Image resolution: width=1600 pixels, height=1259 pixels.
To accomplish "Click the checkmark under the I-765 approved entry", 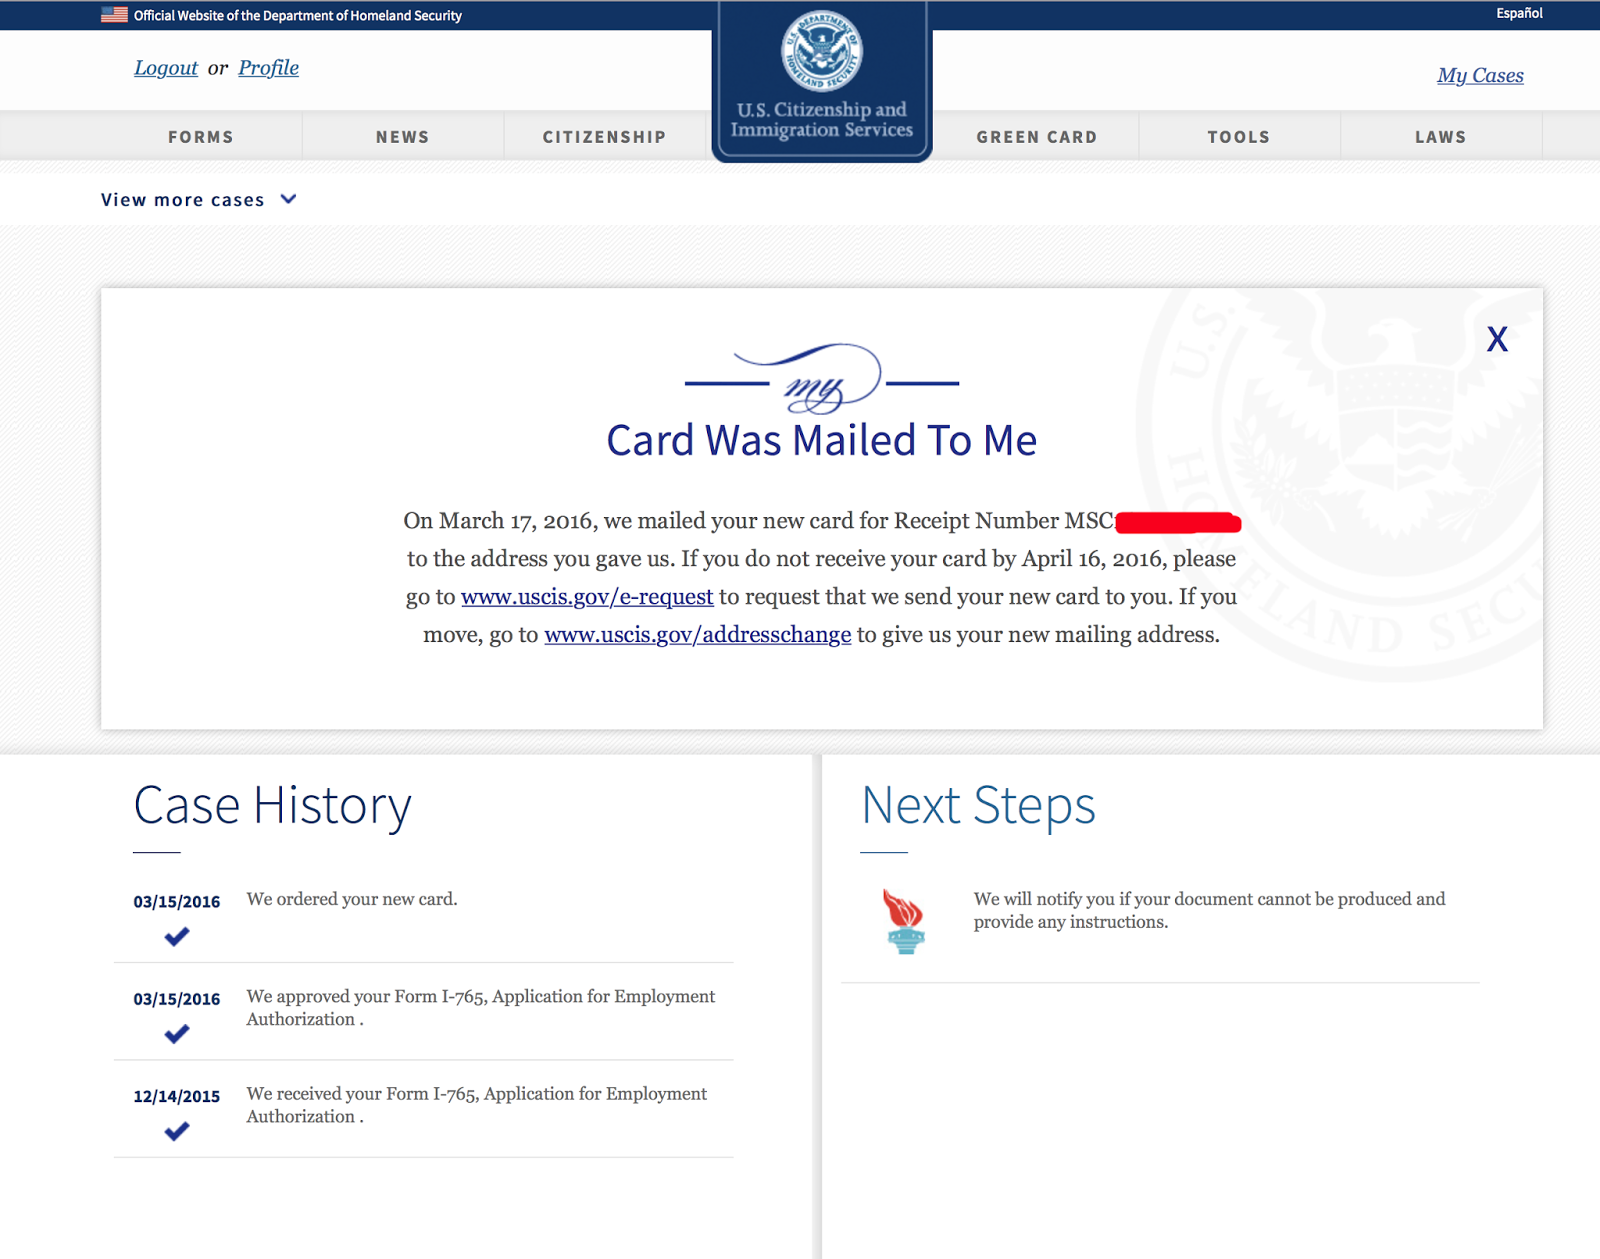I will 177,1034.
